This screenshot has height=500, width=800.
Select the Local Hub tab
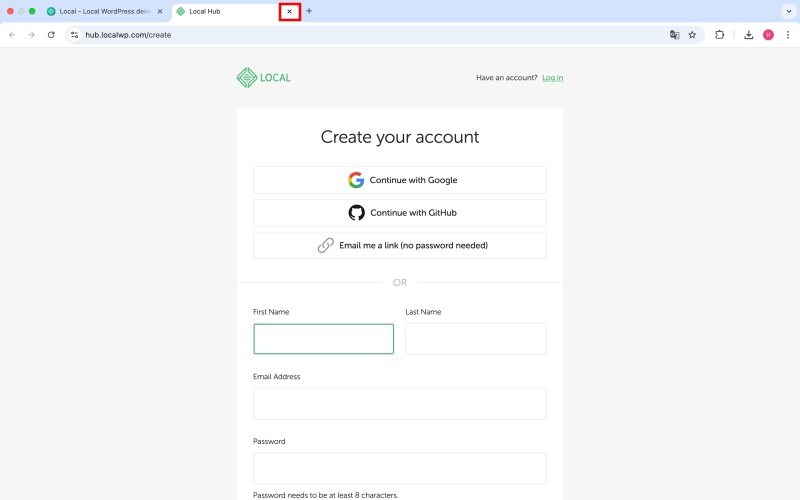(230, 11)
